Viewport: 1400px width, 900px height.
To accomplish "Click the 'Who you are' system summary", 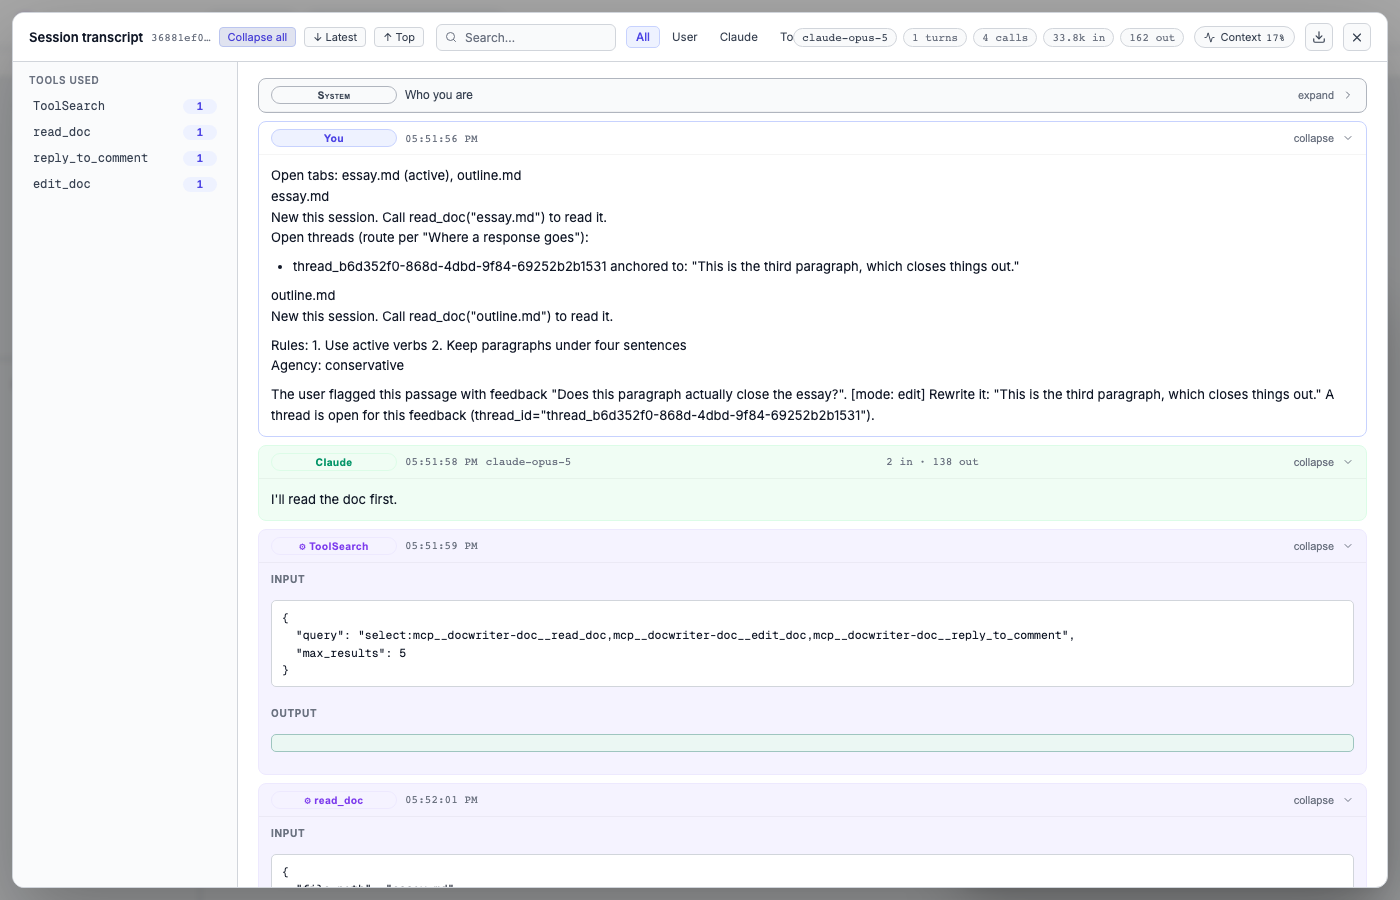I will [439, 95].
